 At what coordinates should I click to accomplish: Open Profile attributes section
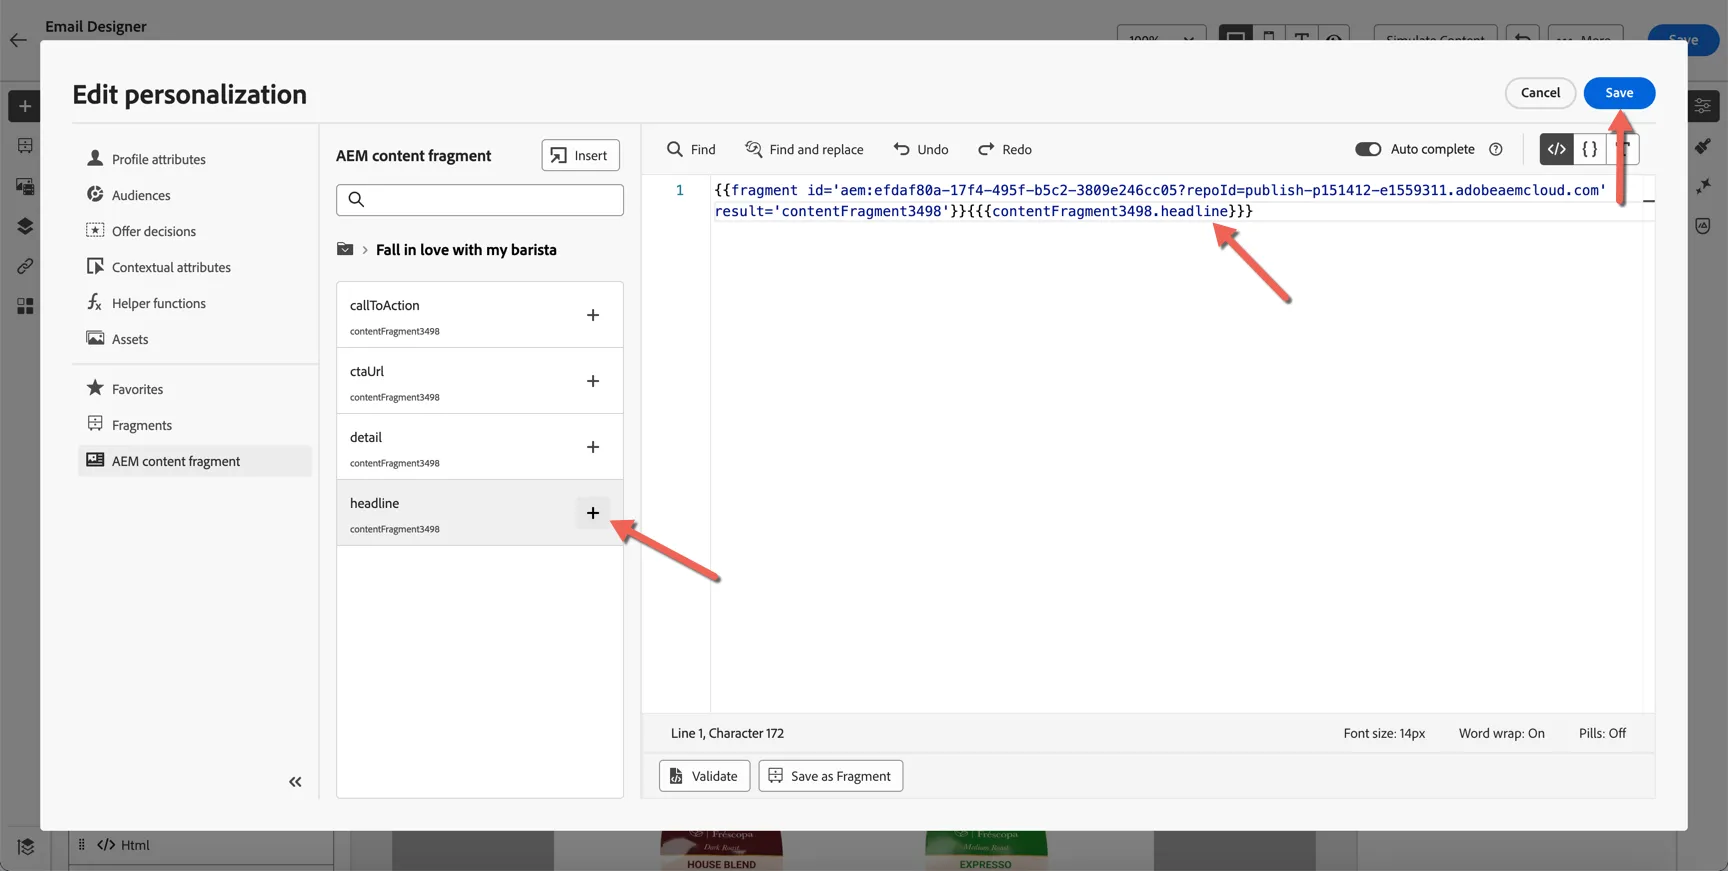tap(195, 159)
